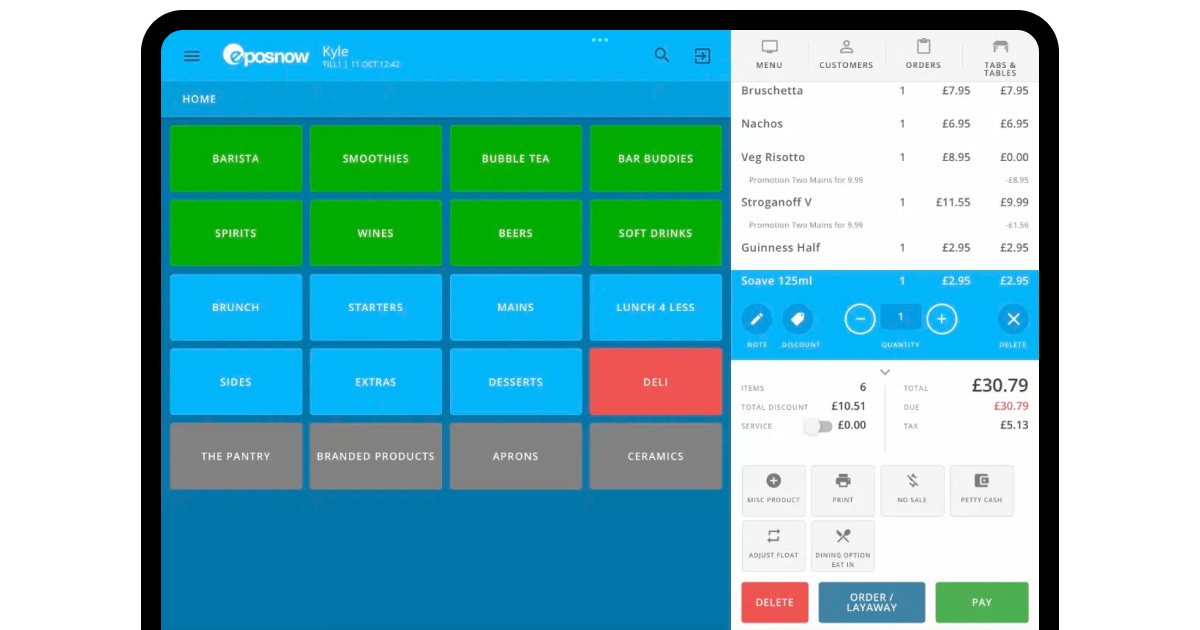Image resolution: width=1200 pixels, height=630 pixels.
Task: Open the Desserts category
Action: 516,382
